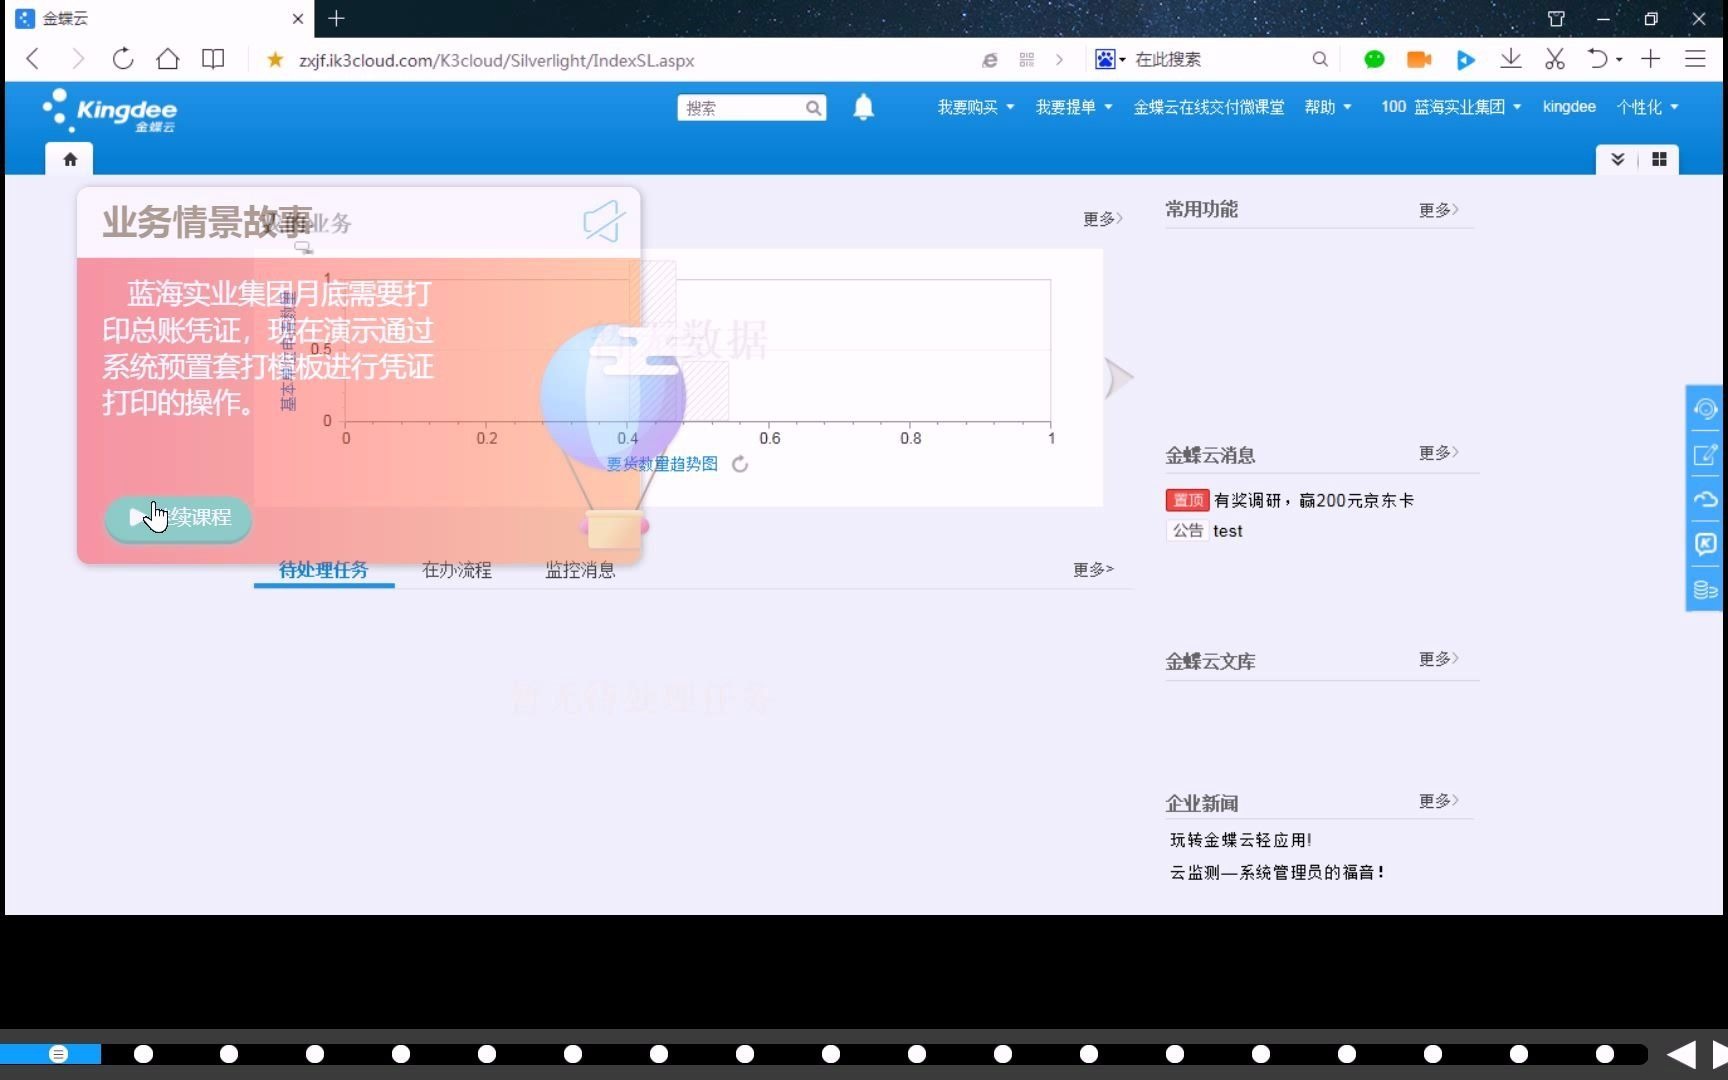The height and width of the screenshot is (1080, 1728).
Task: Open 金蝶云在线交付微课堂 link
Action: [1208, 107]
